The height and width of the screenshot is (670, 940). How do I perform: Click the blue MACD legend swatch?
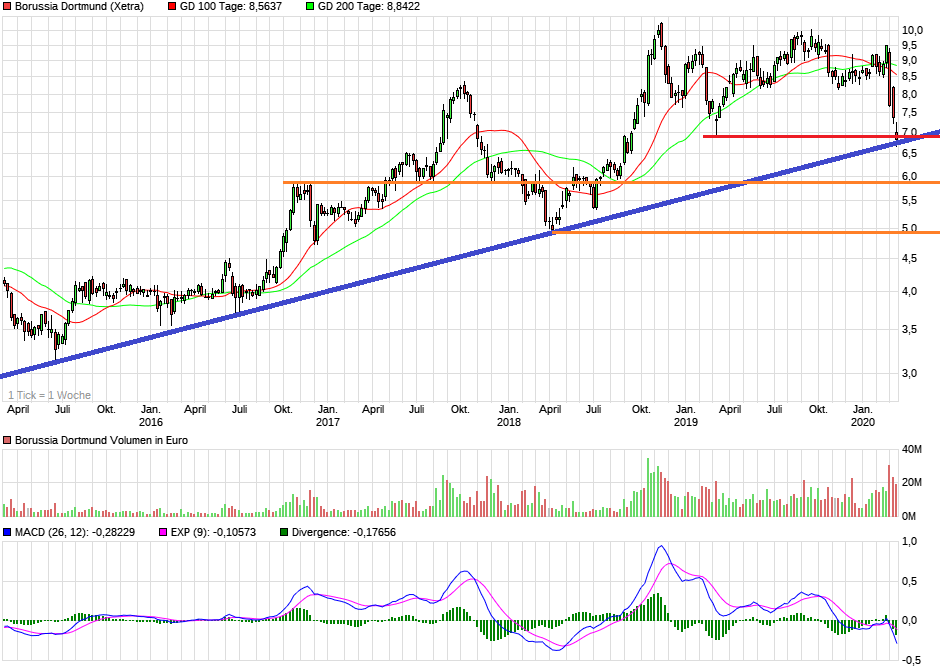pyautogui.click(x=7, y=532)
